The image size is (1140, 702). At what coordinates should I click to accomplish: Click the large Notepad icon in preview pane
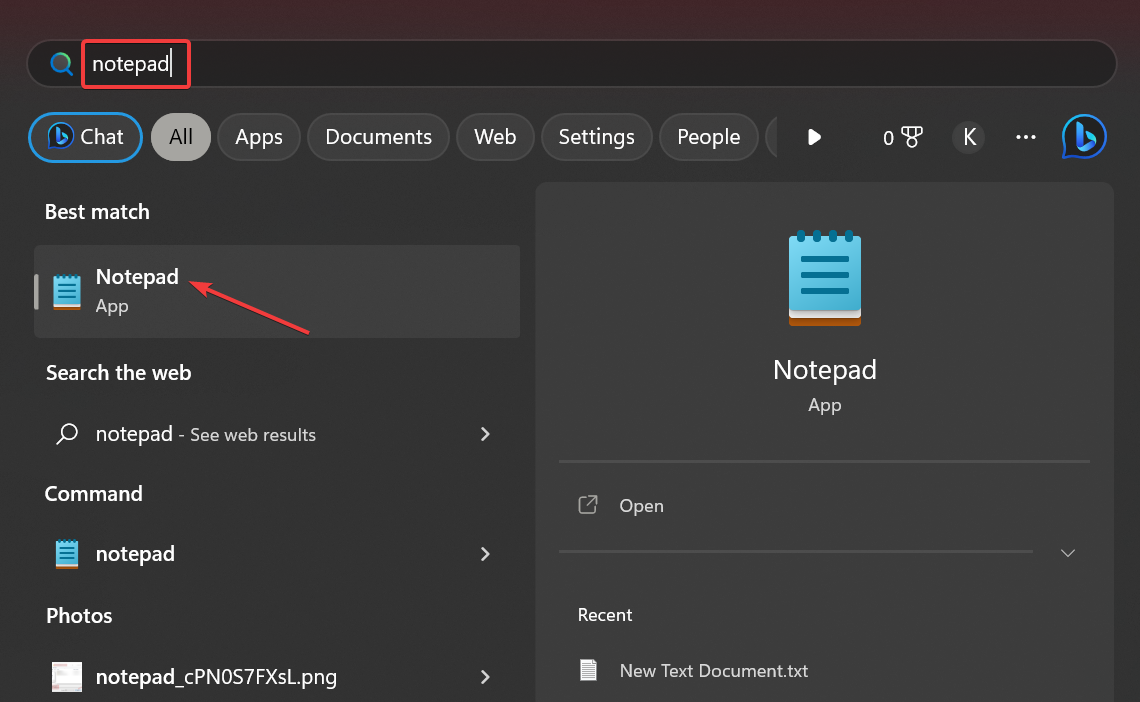825,279
